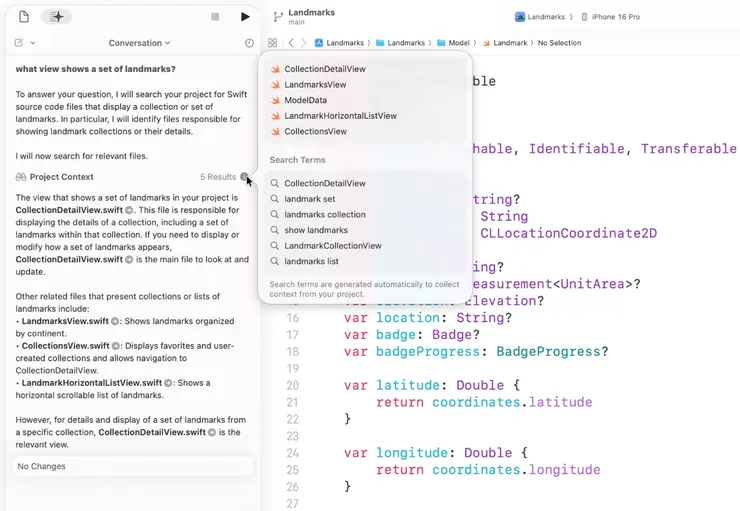Click 'Identifiable' protocol in code

[576, 149]
